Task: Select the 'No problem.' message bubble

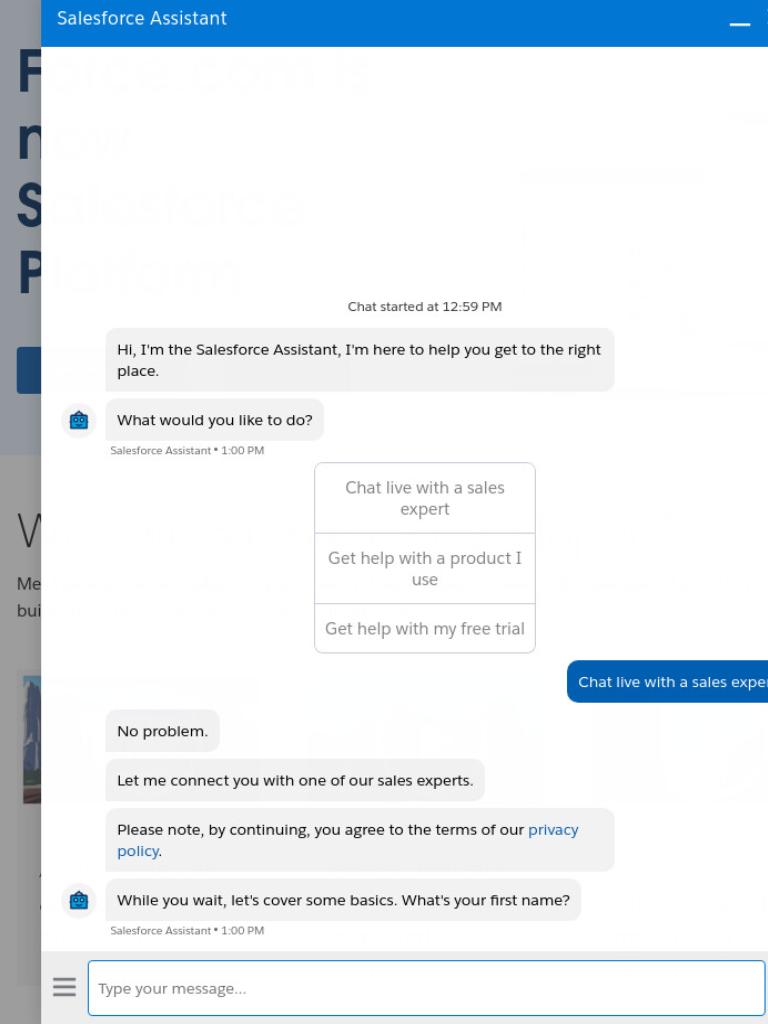Action: [163, 731]
